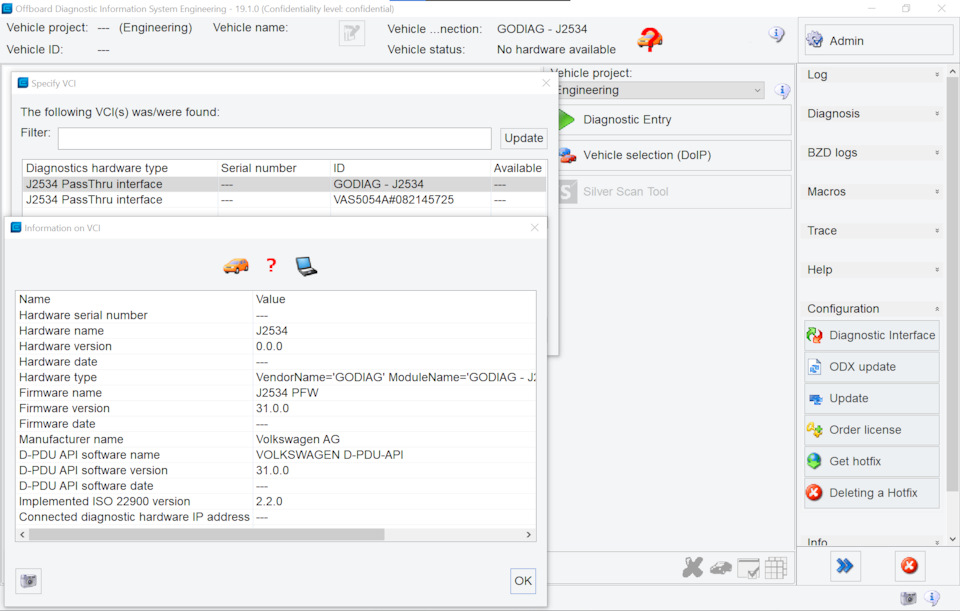
Task: Click the Firmware name value J2534 PFW
Action: tap(287, 393)
